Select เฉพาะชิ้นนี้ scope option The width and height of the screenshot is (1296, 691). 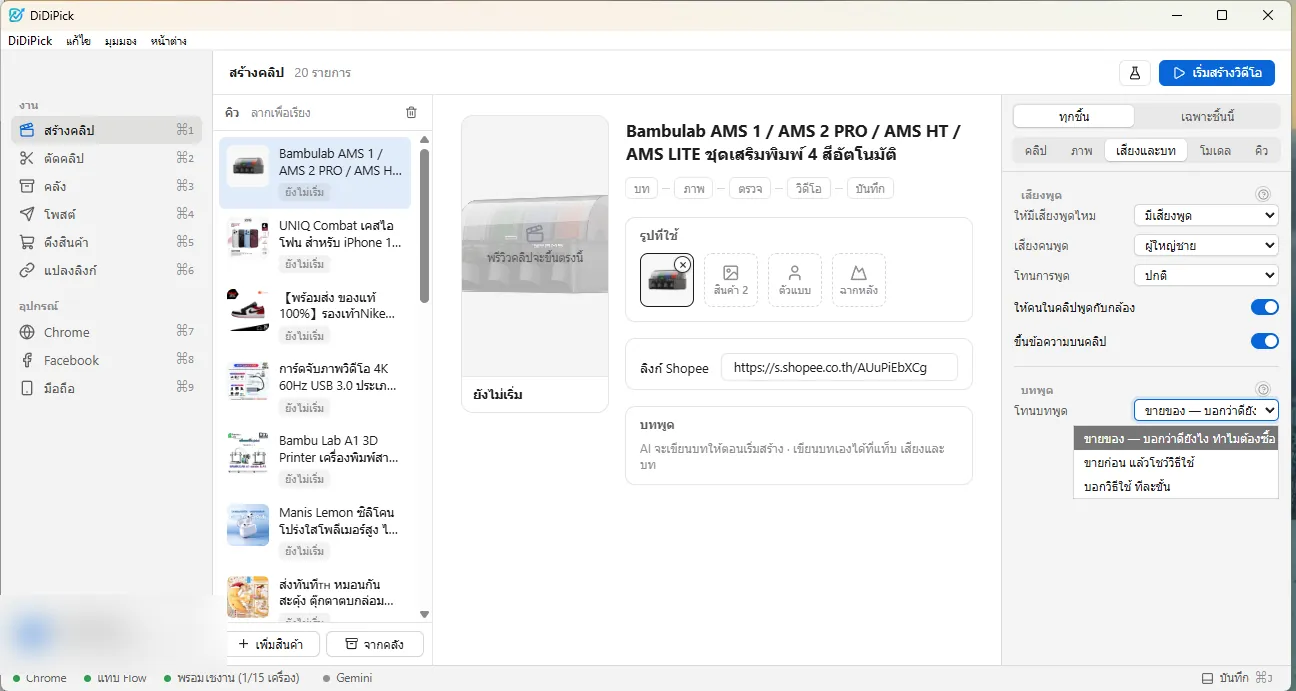pyautogui.click(x=1207, y=116)
